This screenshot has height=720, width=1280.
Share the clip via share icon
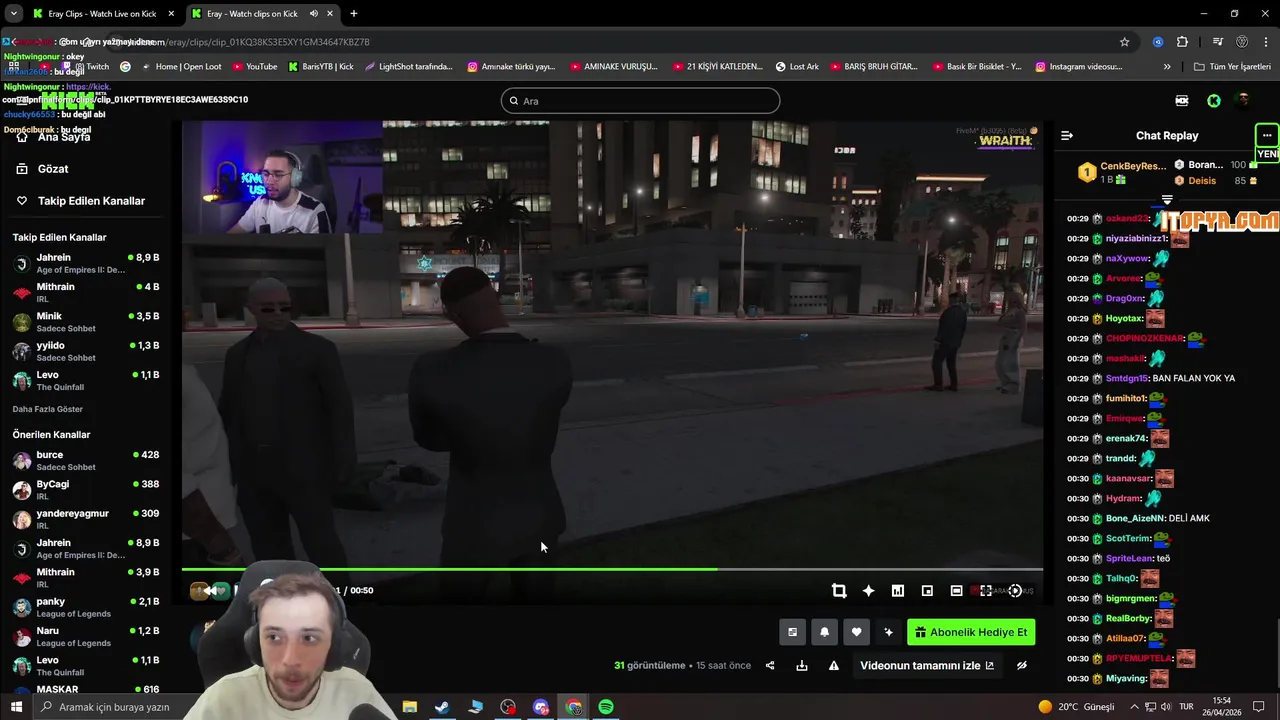[x=770, y=666]
